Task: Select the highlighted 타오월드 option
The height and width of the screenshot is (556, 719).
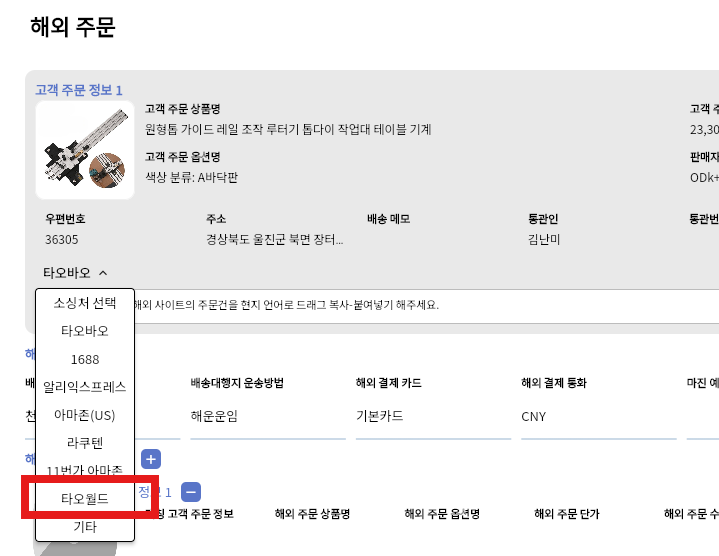Action: click(85, 498)
